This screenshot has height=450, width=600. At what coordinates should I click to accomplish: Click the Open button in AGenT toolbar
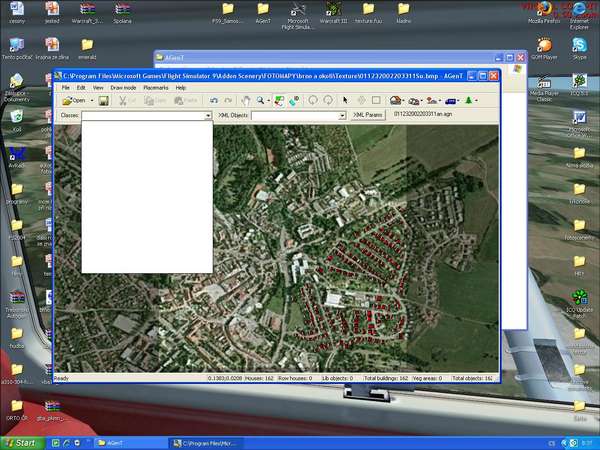[x=75, y=101]
